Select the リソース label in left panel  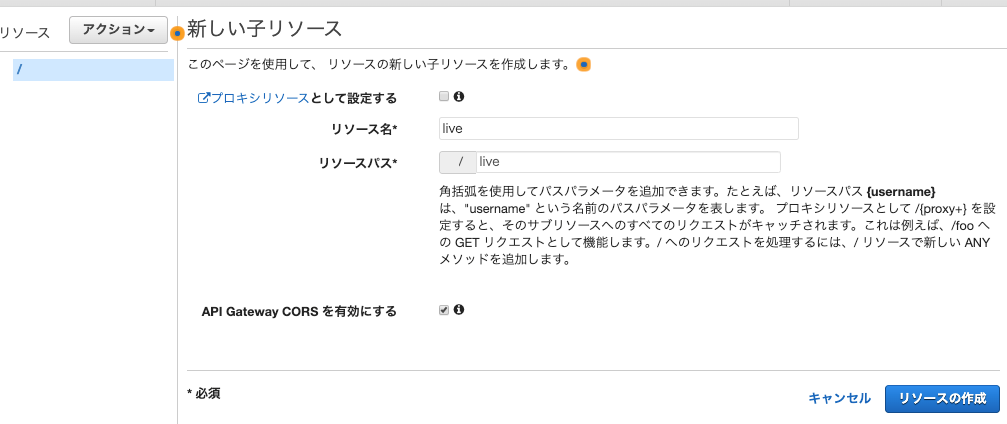click(x=24, y=33)
